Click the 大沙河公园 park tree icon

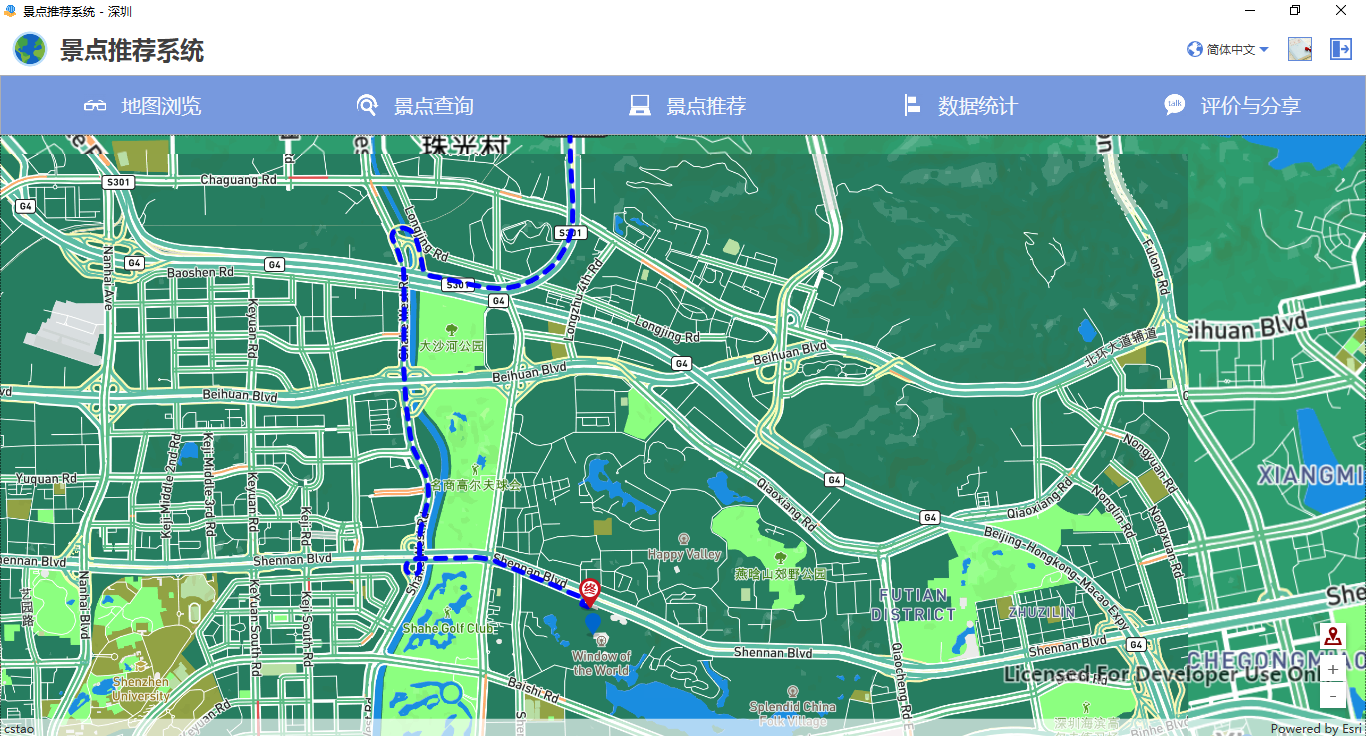pyautogui.click(x=452, y=328)
